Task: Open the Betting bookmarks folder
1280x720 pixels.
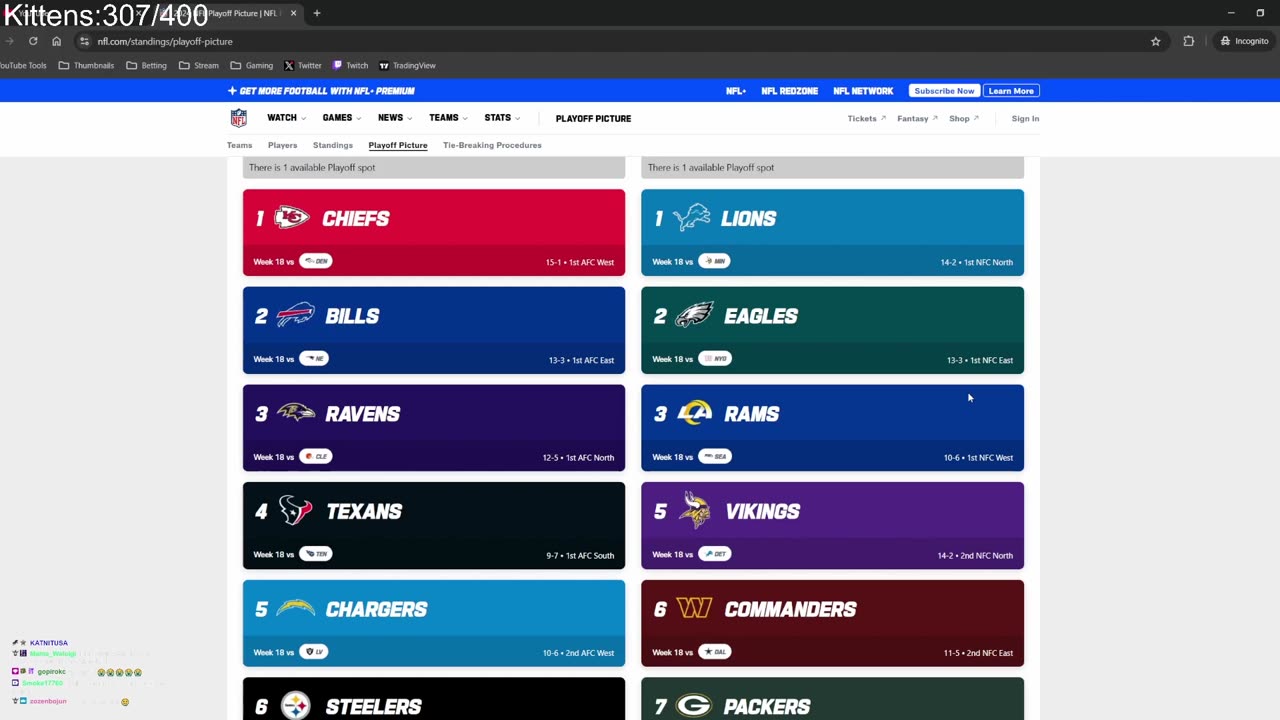Action: point(146,65)
